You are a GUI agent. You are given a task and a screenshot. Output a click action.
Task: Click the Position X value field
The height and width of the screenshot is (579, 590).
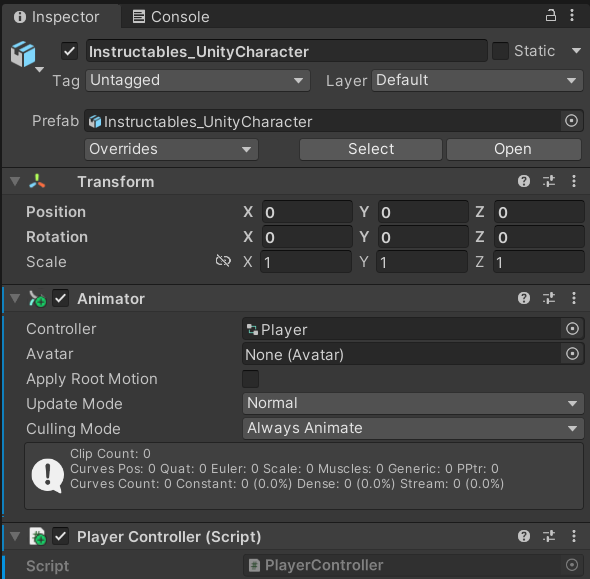[307, 212]
